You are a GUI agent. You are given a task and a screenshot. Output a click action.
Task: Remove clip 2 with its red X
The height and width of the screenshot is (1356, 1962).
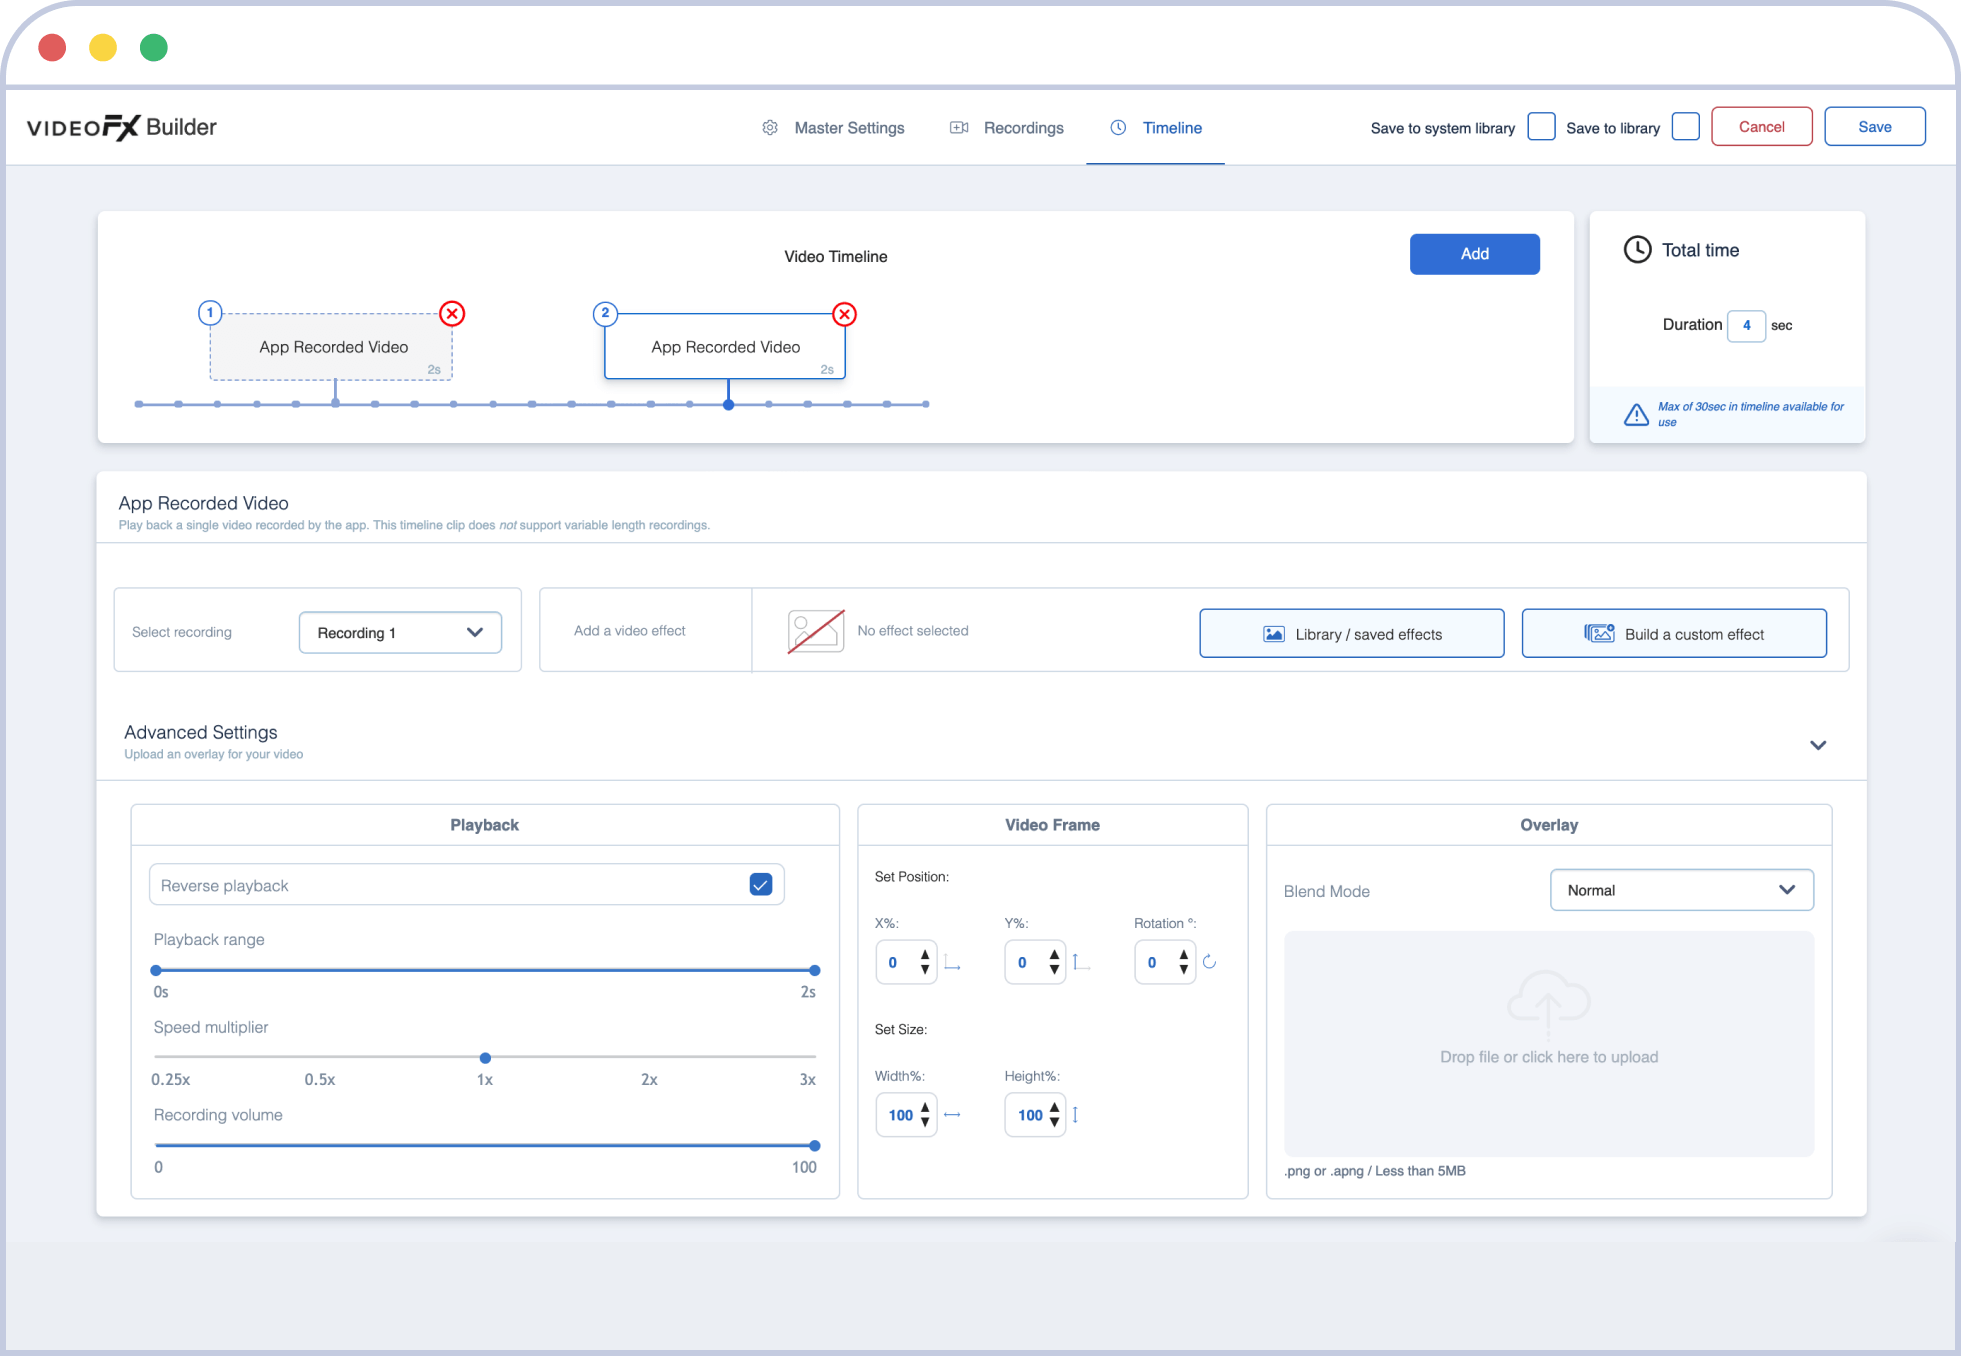point(845,314)
